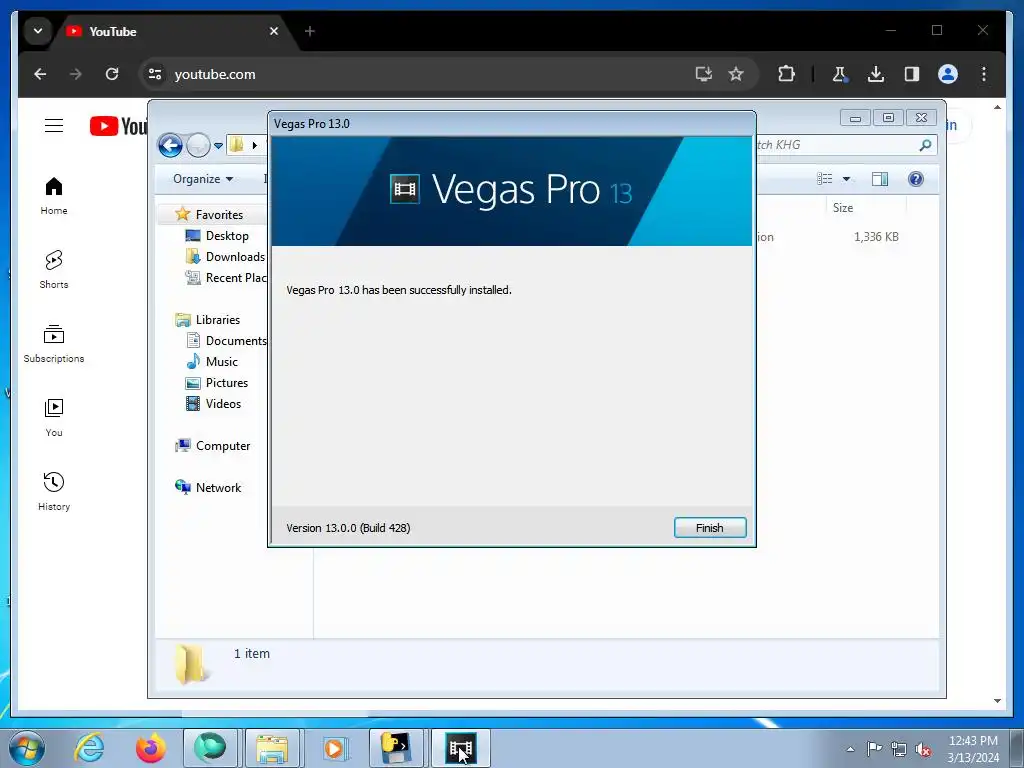Bookmark this page with star icon
Viewport: 1024px width, 768px height.
coord(736,74)
